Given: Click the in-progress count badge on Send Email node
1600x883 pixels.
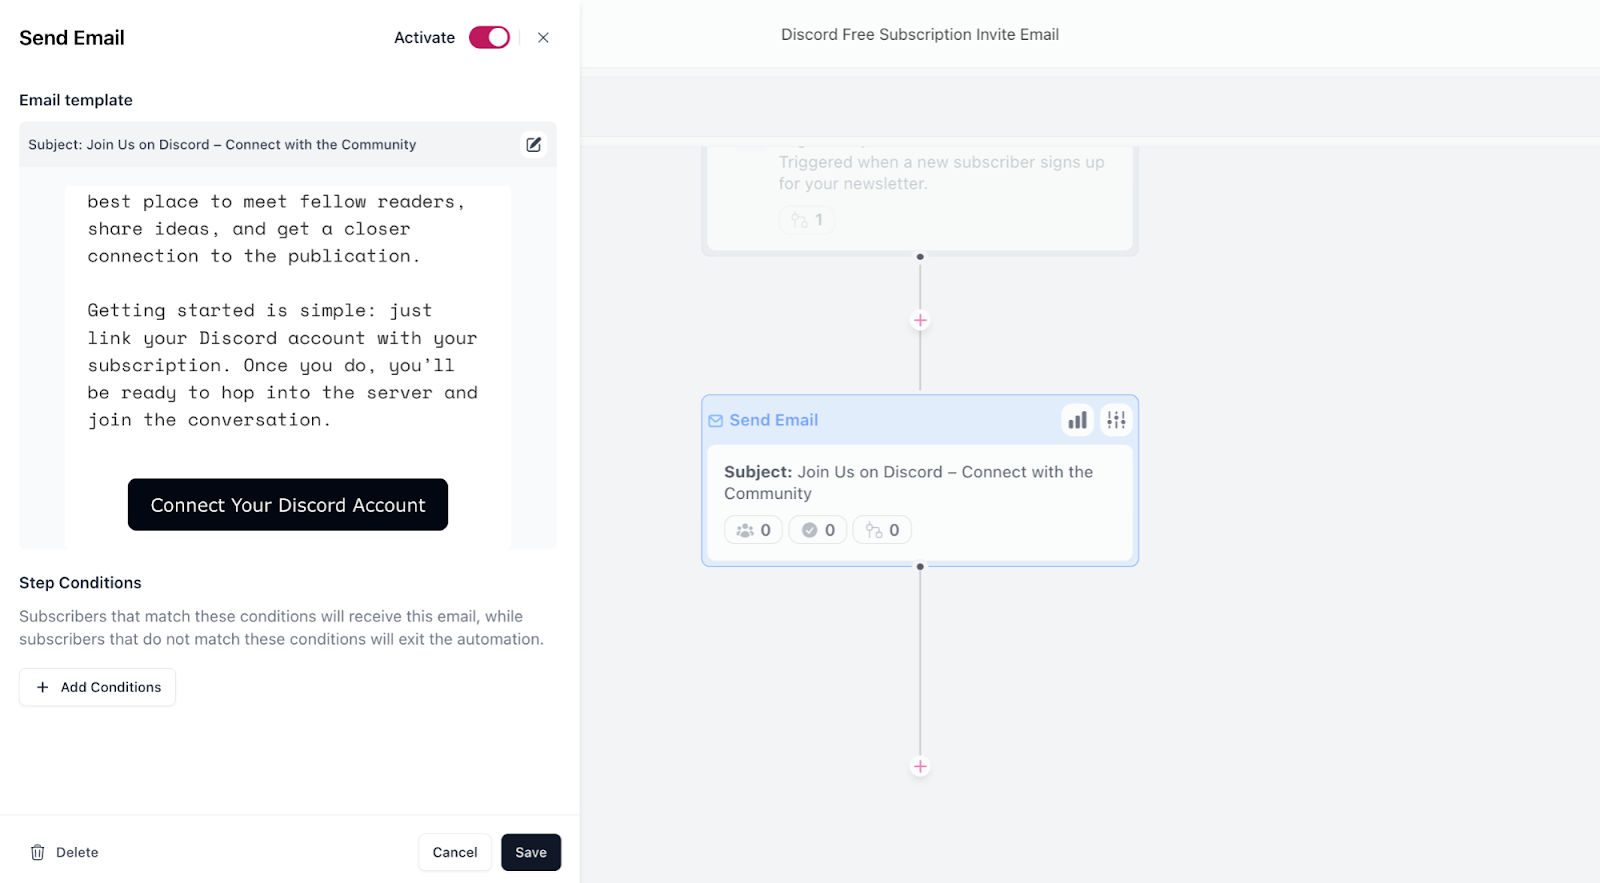Looking at the screenshot, I should pyautogui.click(x=882, y=530).
